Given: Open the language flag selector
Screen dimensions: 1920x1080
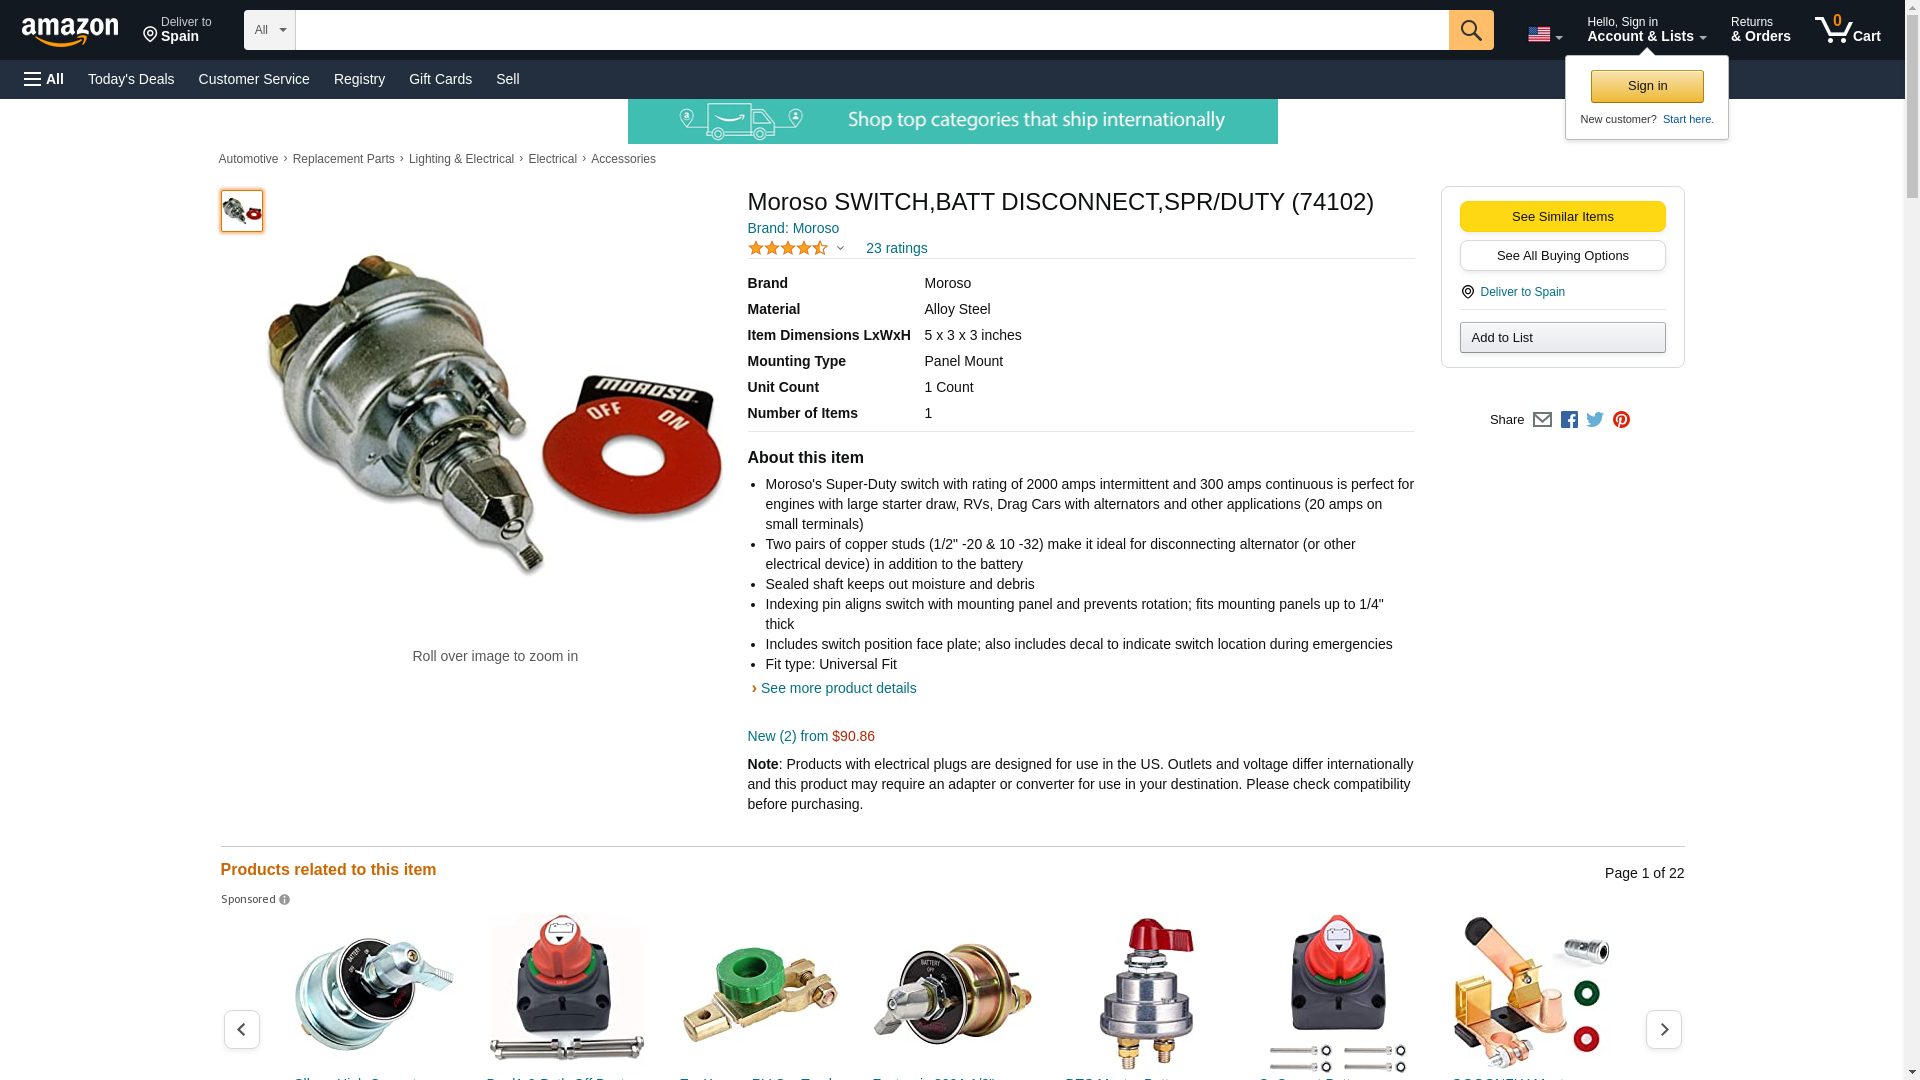Looking at the screenshot, I should pyautogui.click(x=1544, y=34).
